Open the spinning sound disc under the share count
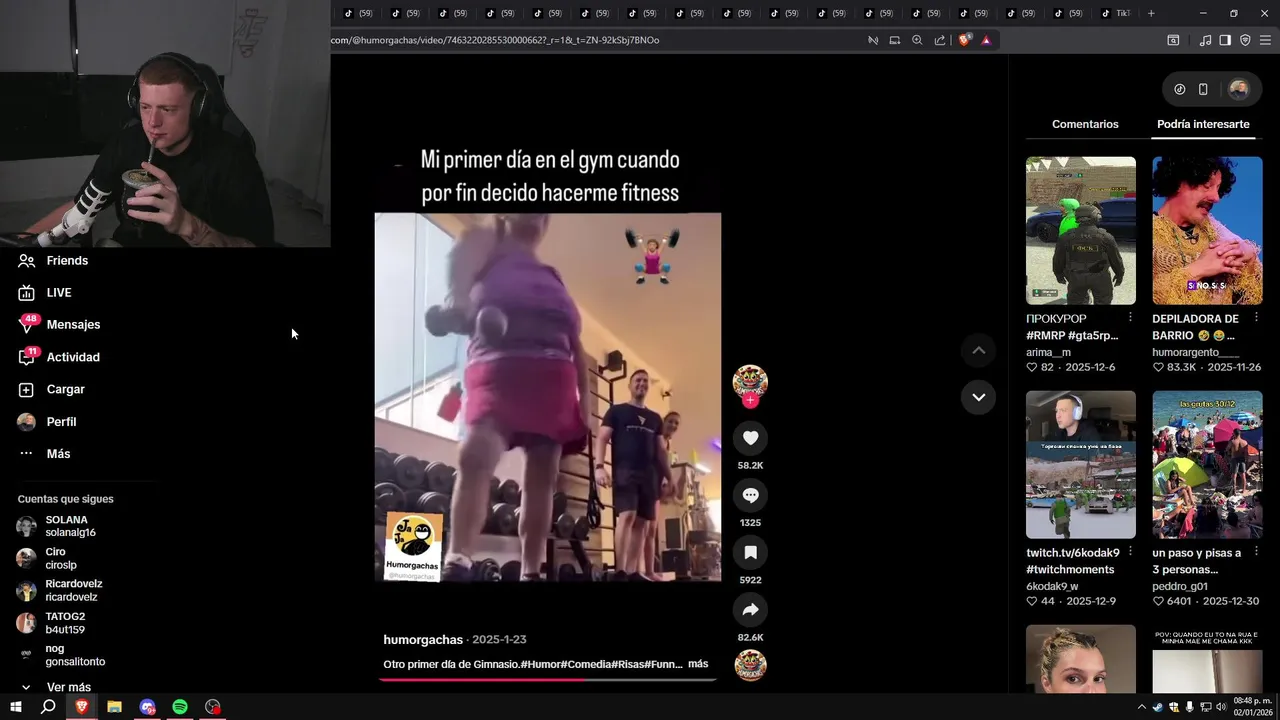1280x720 pixels. pyautogui.click(x=750, y=665)
